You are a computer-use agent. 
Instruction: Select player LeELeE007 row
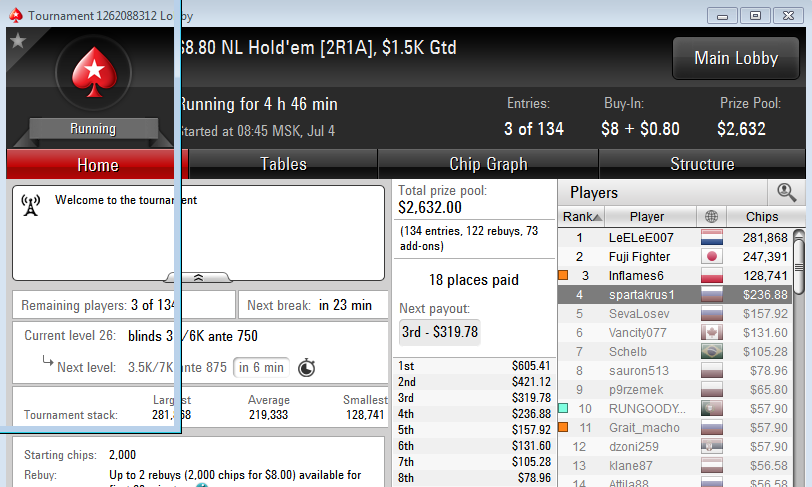[x=674, y=238]
